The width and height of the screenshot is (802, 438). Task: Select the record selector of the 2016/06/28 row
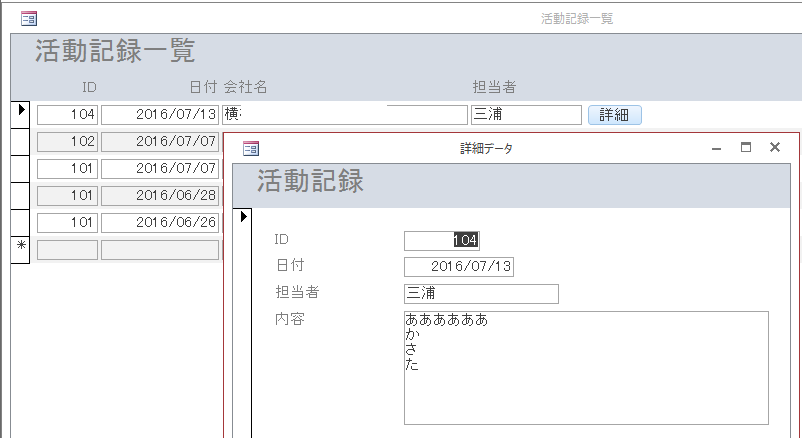(x=21, y=195)
